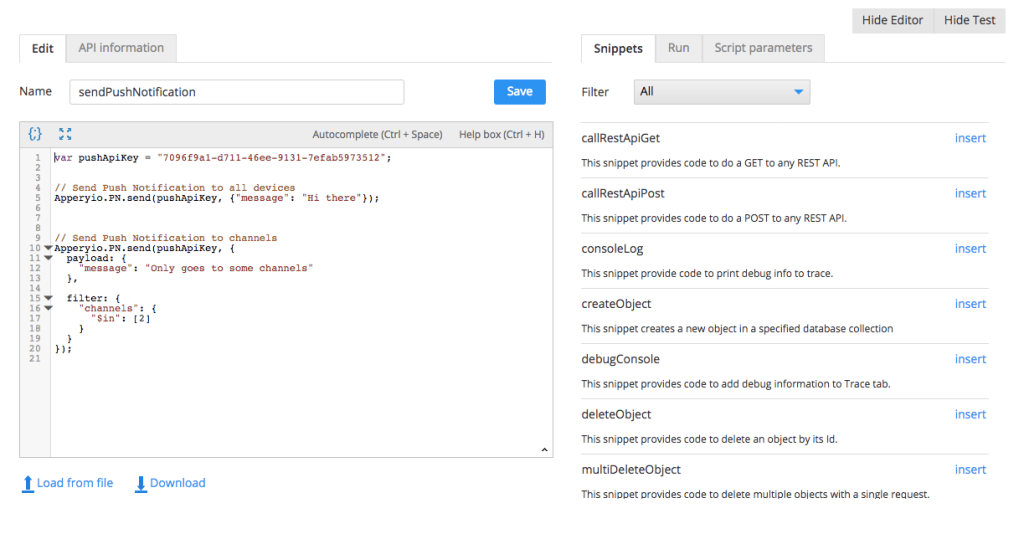This screenshot has height=534, width=1024.
Task: Insert the createObject snippet
Action: click(x=970, y=304)
